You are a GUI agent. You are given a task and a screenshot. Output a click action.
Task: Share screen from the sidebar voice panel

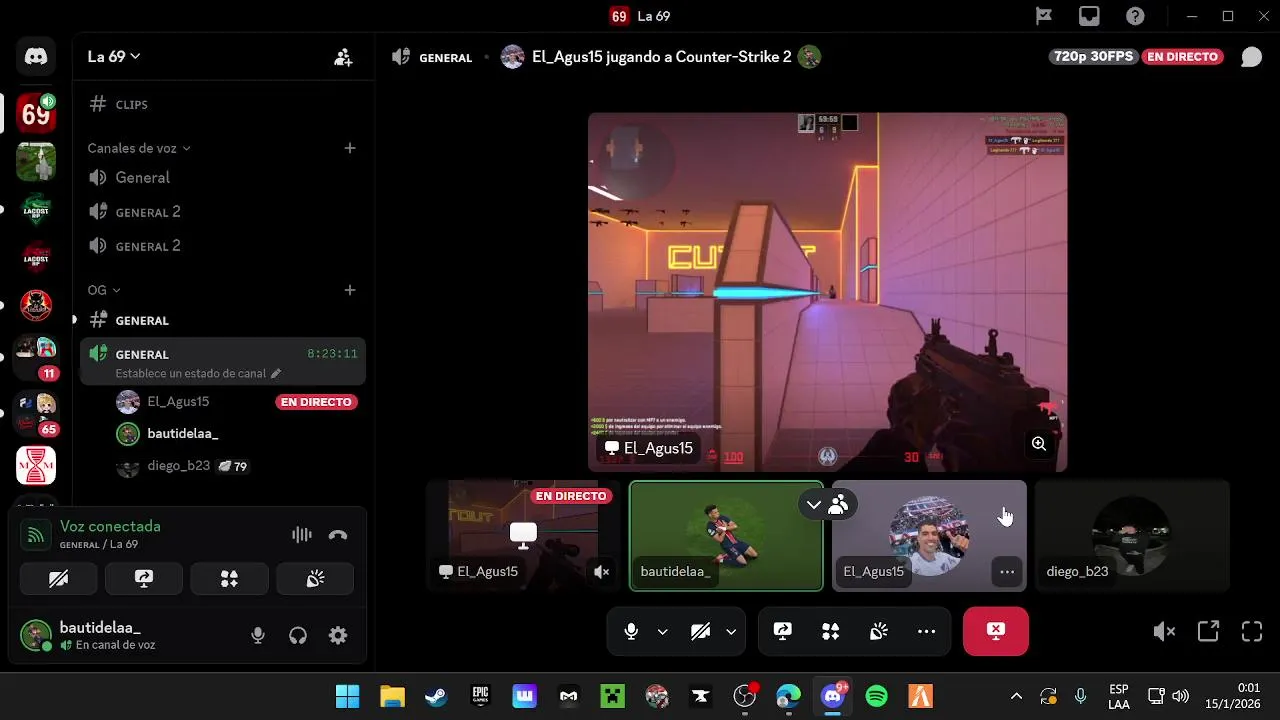(144, 578)
